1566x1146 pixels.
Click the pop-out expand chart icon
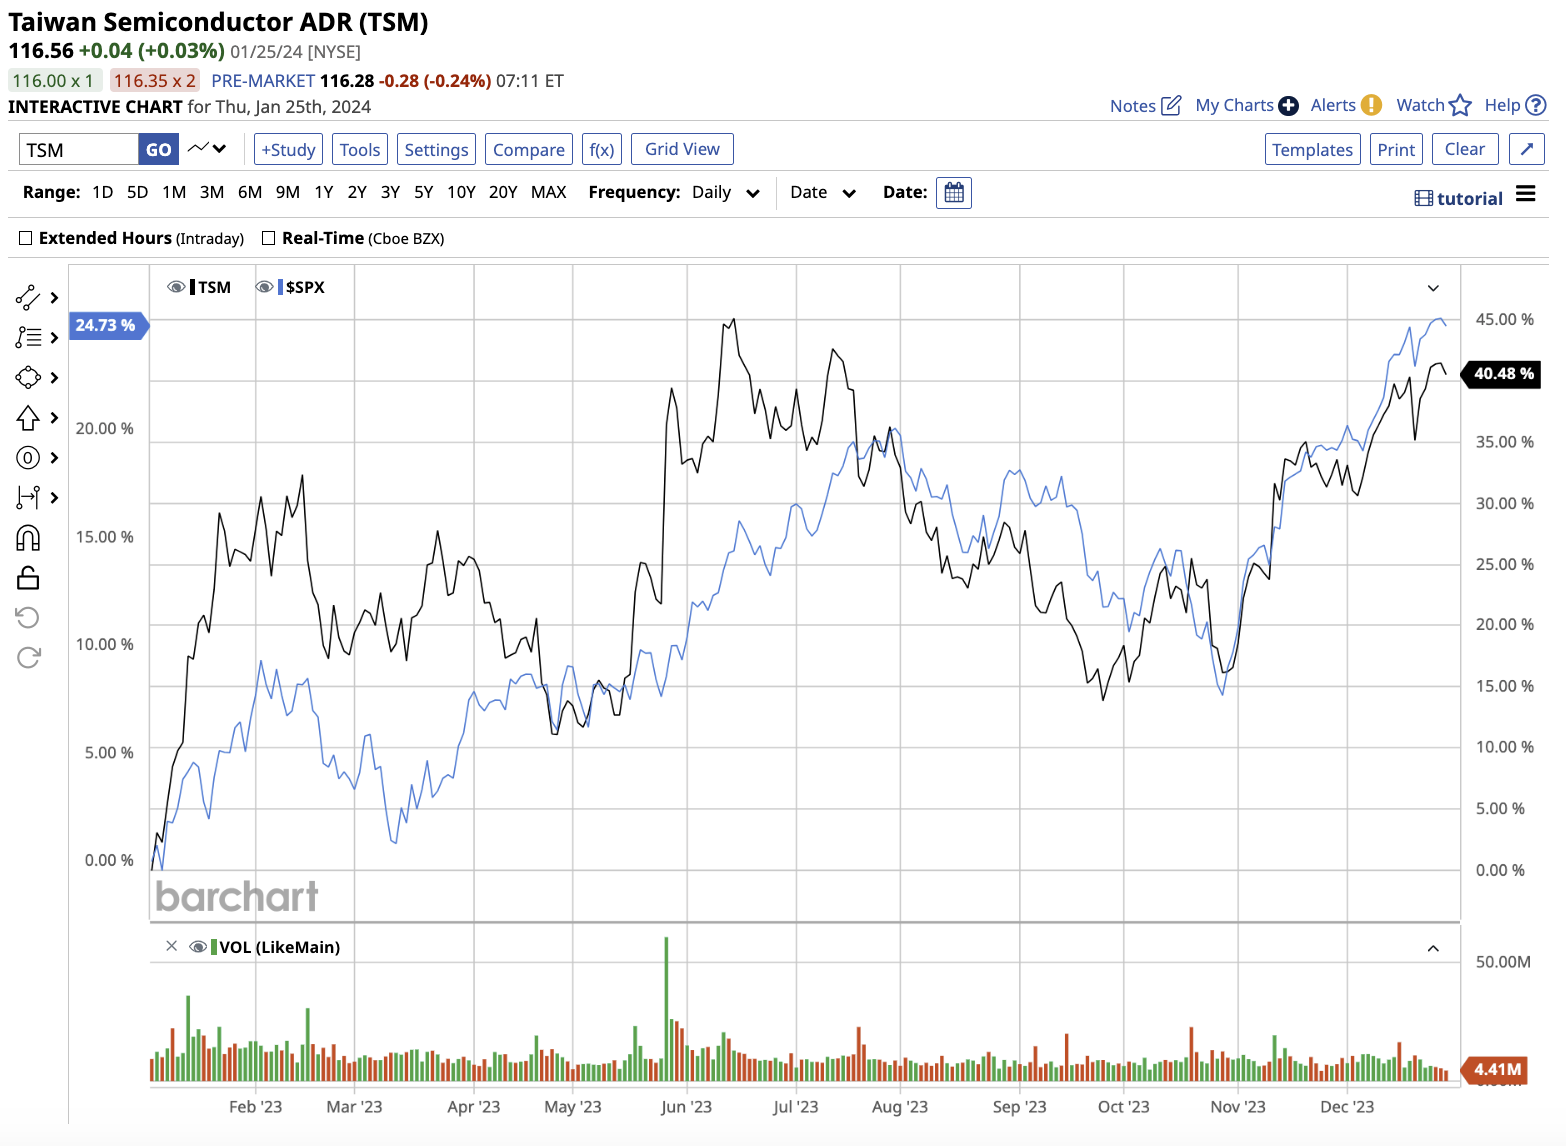click(x=1527, y=149)
